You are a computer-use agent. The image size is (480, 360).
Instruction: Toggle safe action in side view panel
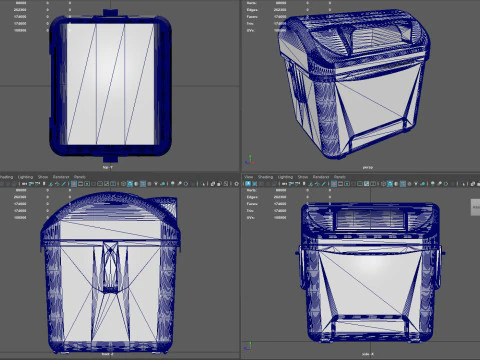[366, 184]
